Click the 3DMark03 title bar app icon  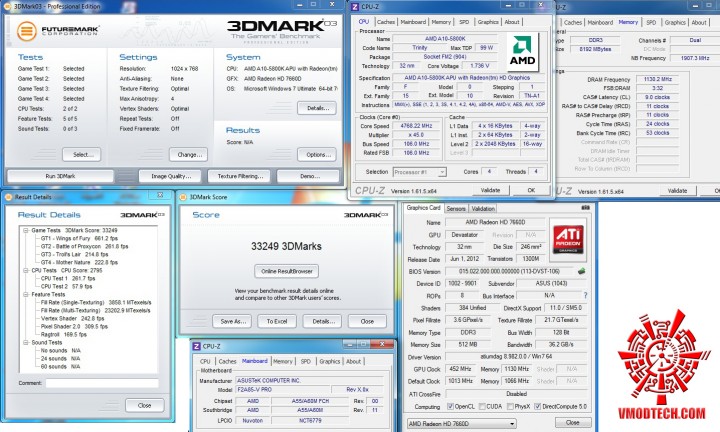(x=8, y=6)
